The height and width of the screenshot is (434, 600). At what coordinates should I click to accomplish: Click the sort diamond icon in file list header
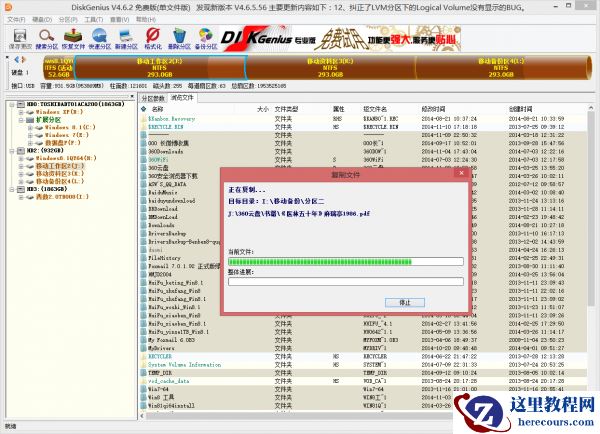tap(143, 109)
